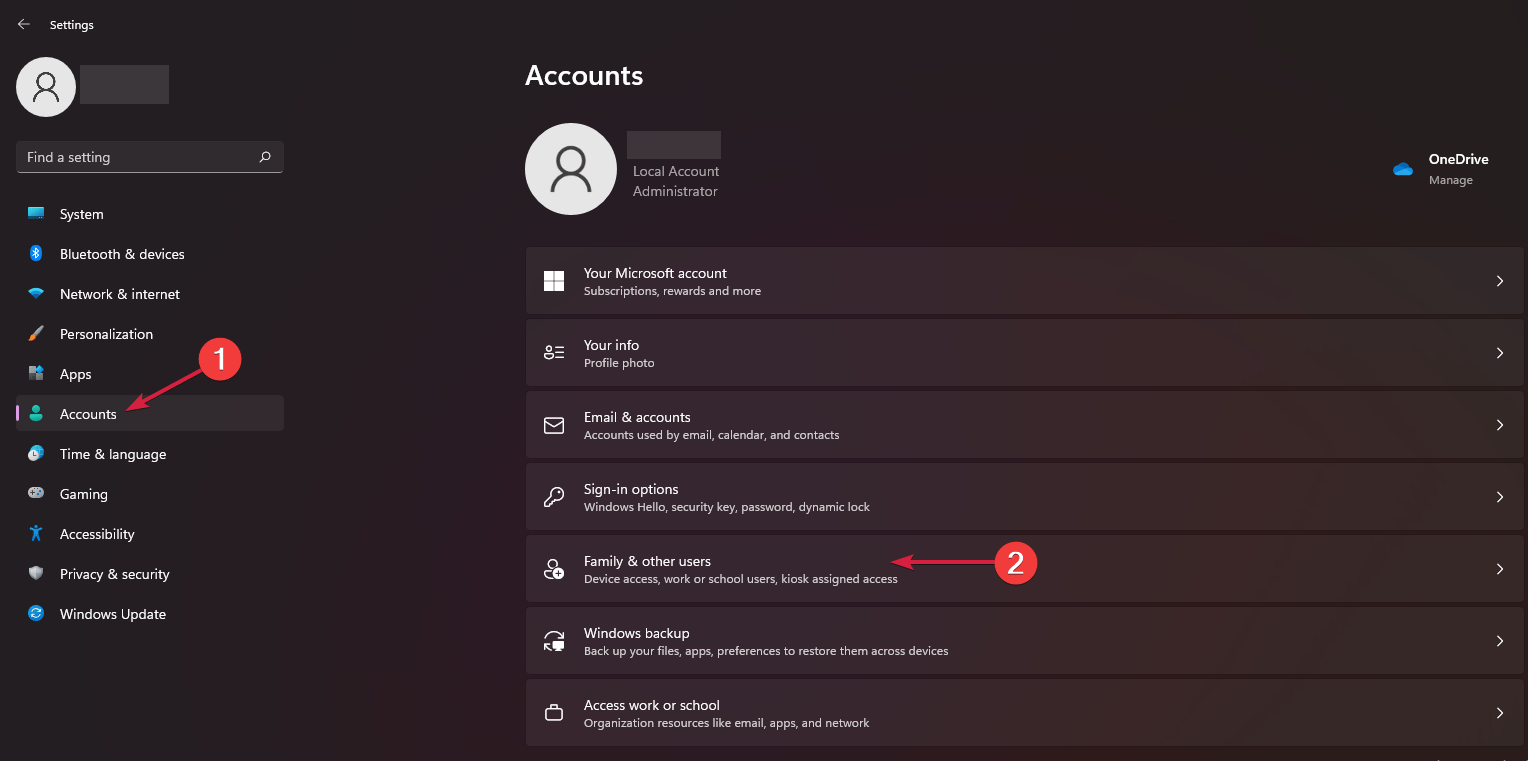Click the sidebar user avatar picture
1528x761 pixels.
(x=46, y=87)
